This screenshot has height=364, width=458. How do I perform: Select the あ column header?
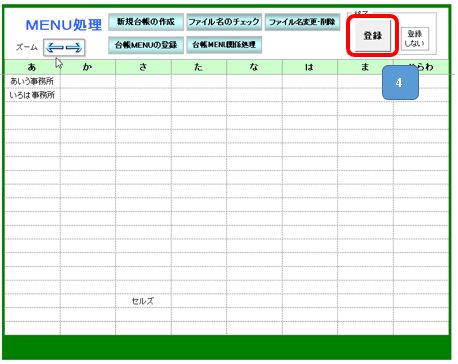coord(32,67)
